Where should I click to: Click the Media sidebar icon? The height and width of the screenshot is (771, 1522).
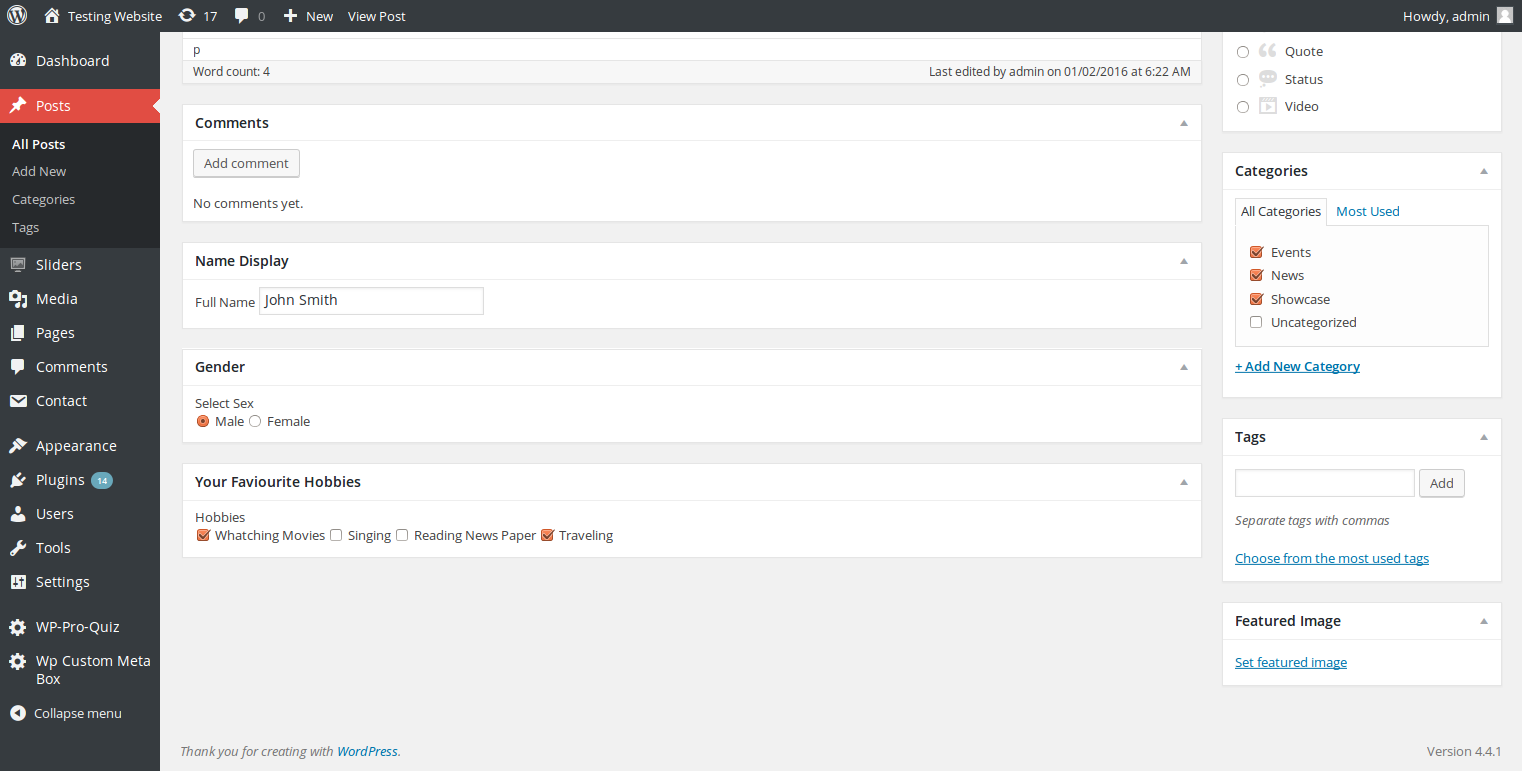[18, 298]
